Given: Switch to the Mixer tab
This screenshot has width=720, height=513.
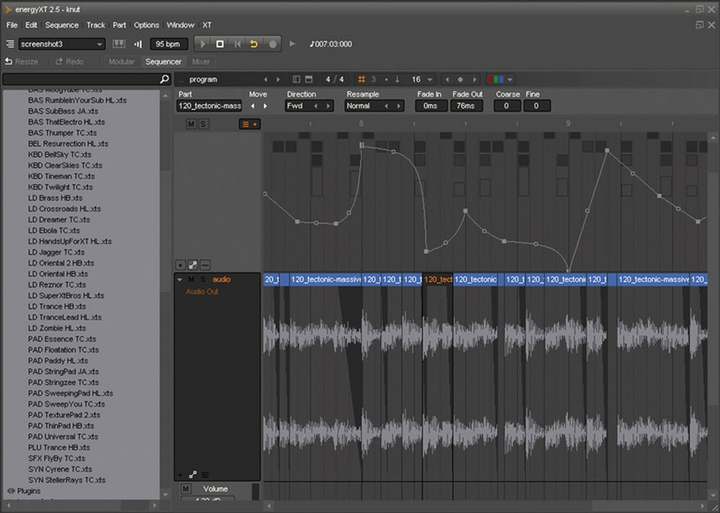Looking at the screenshot, I should 201,62.
